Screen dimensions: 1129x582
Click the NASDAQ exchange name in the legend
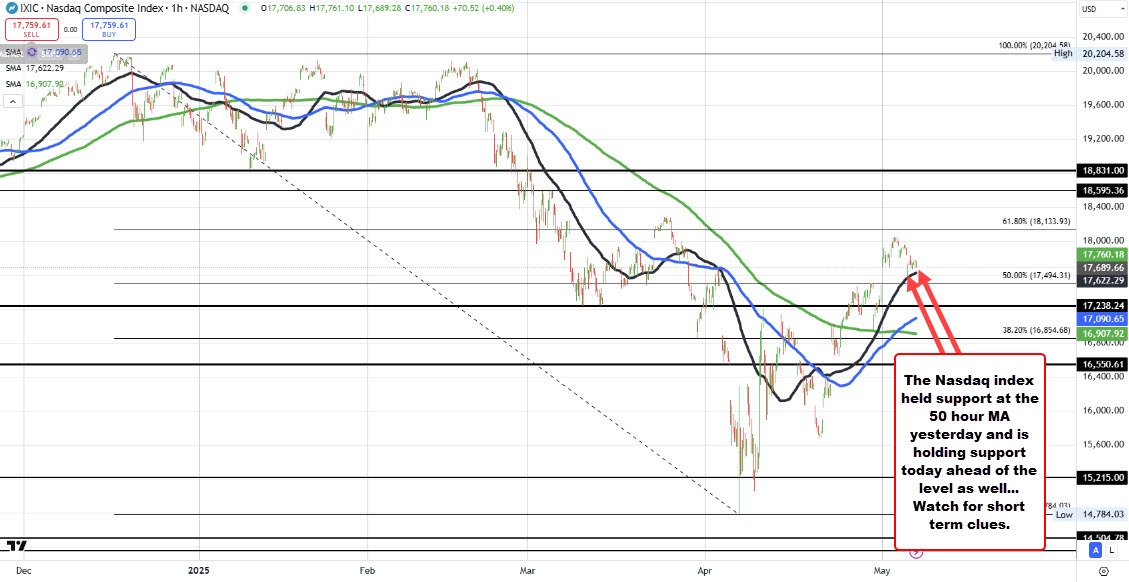pos(209,8)
